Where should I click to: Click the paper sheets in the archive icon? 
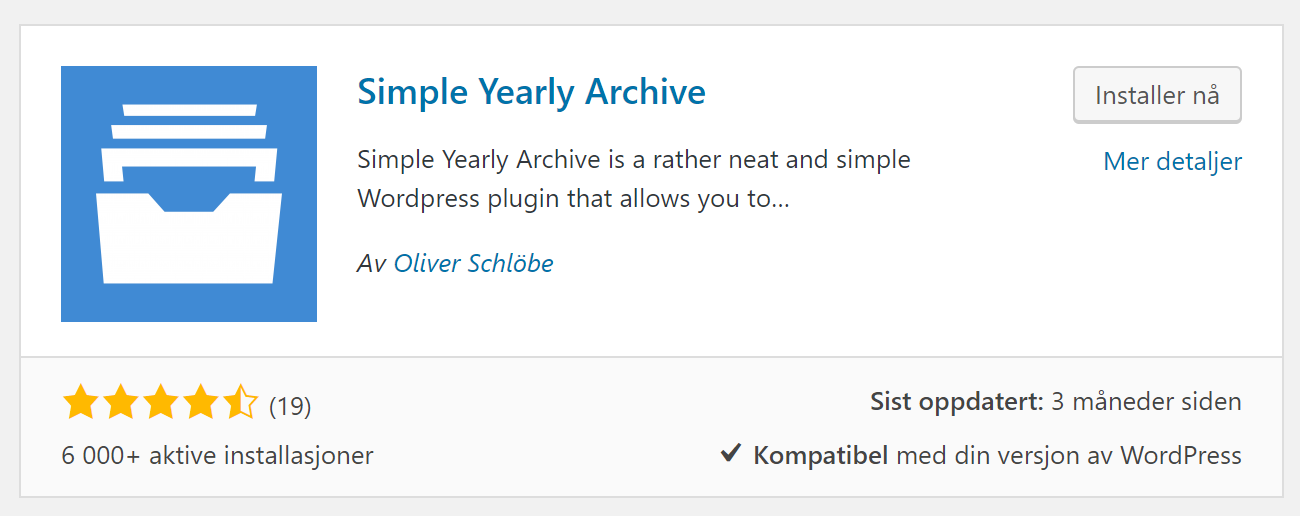tap(189, 141)
